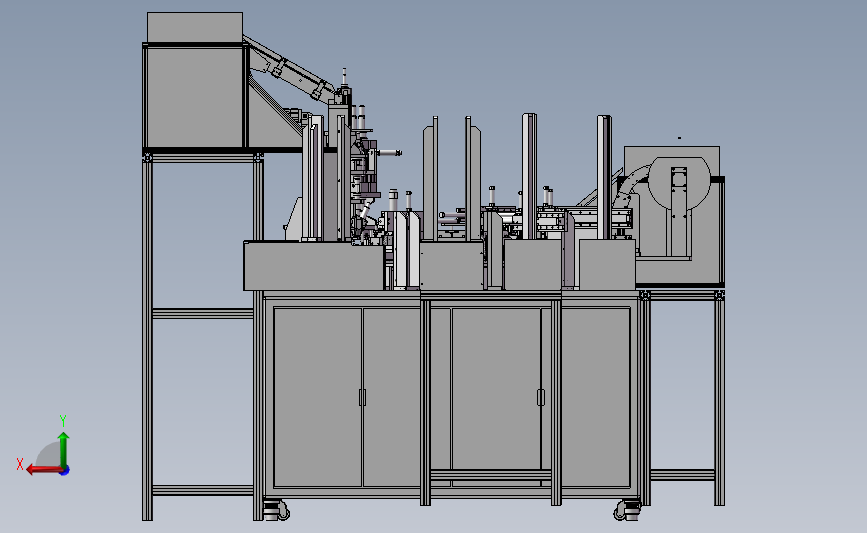
Task: Select the large hopper bin body on the elevated stand
Action: [195, 96]
